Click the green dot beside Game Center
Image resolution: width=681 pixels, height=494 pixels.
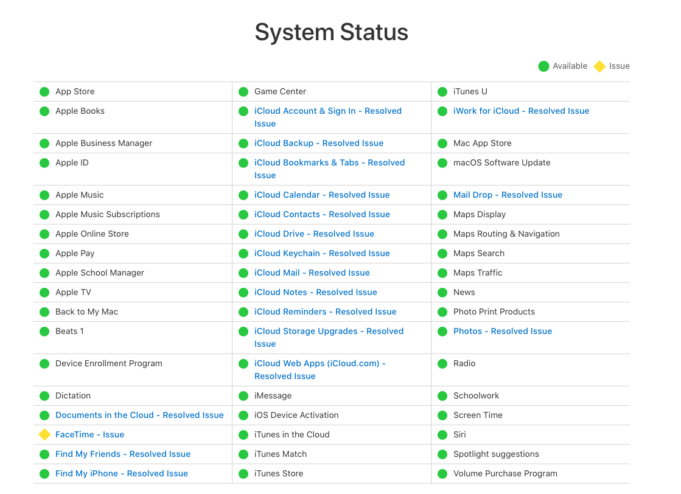[243, 92]
